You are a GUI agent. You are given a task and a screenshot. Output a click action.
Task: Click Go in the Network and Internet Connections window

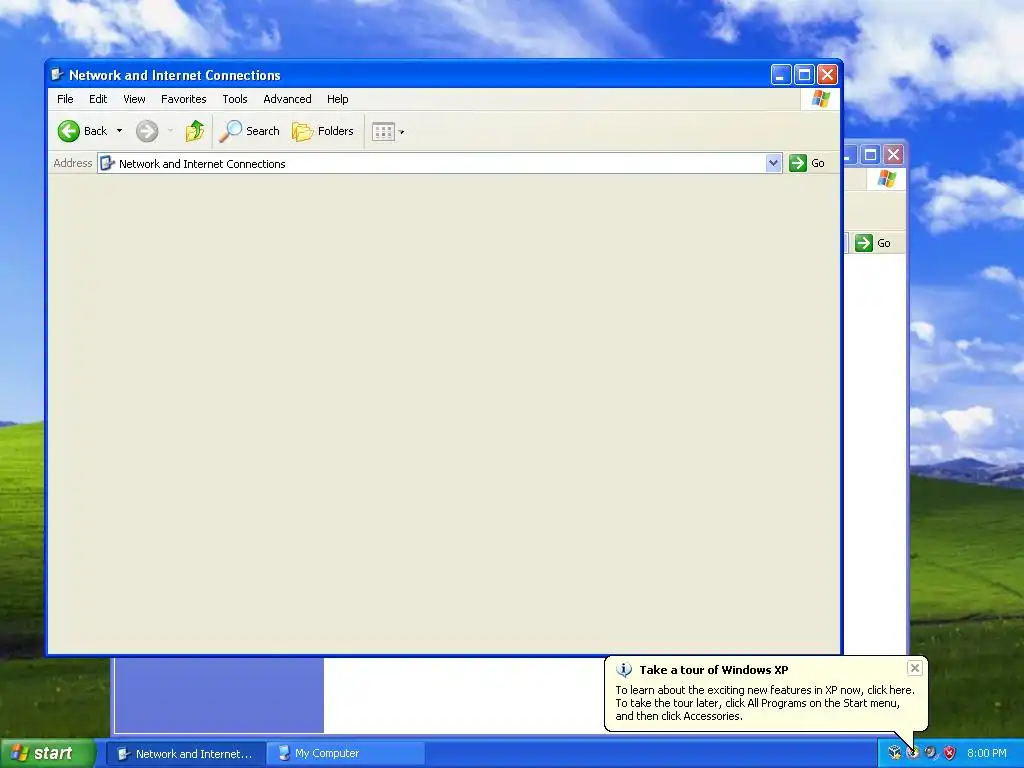(807, 163)
